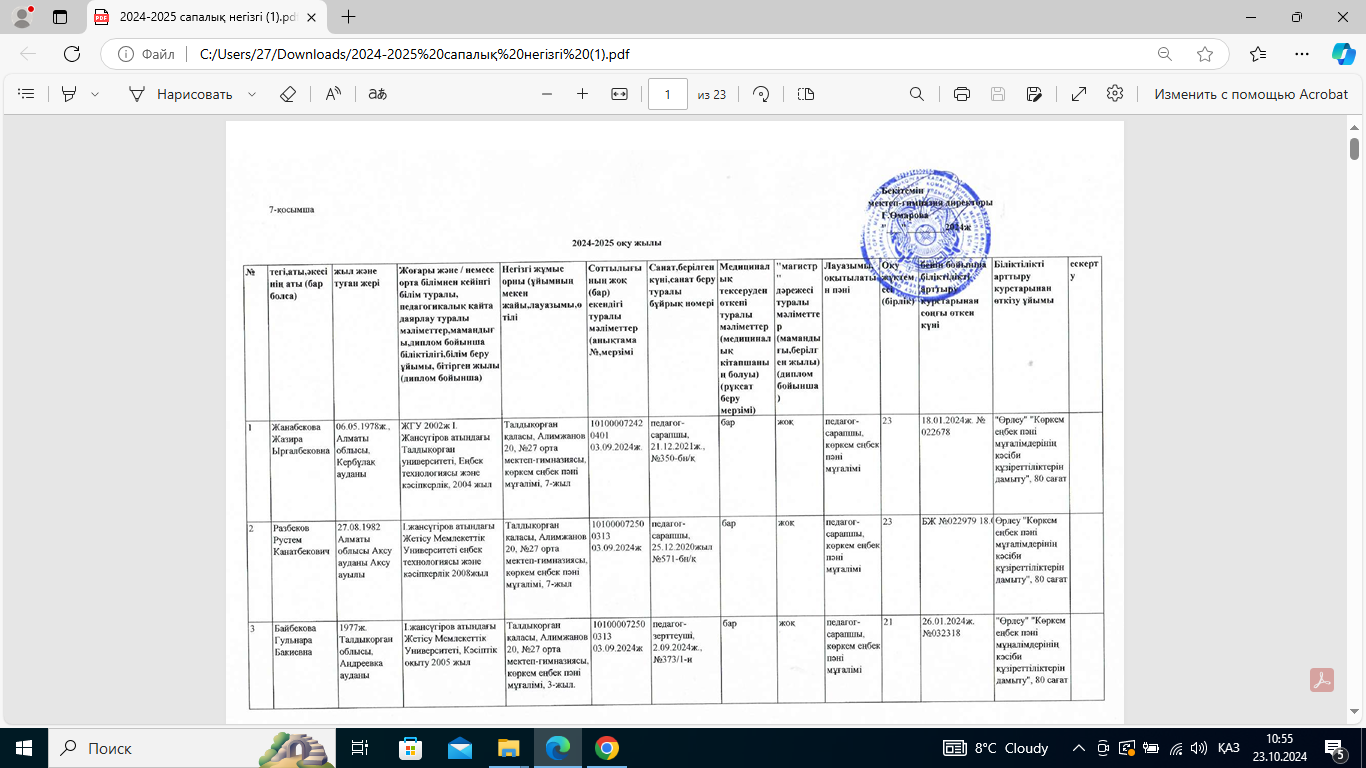This screenshot has height=768, width=1366.
Task: Refresh the browser page
Action: [72, 54]
